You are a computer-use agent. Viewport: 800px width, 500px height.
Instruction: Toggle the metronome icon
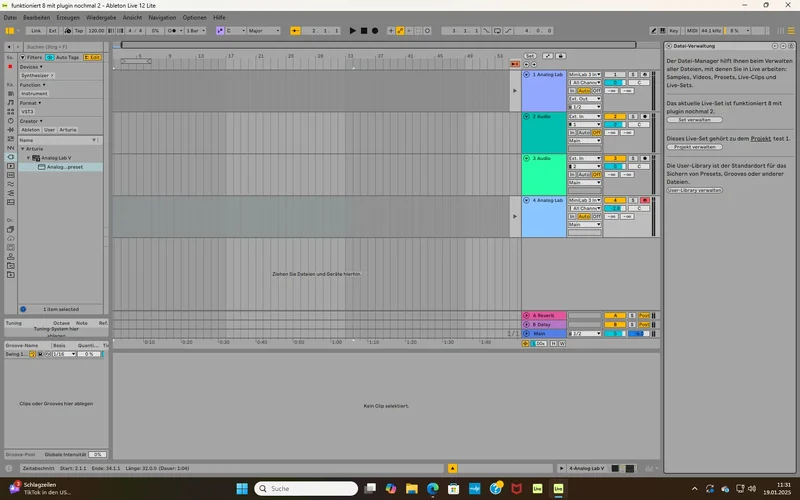pos(172,31)
